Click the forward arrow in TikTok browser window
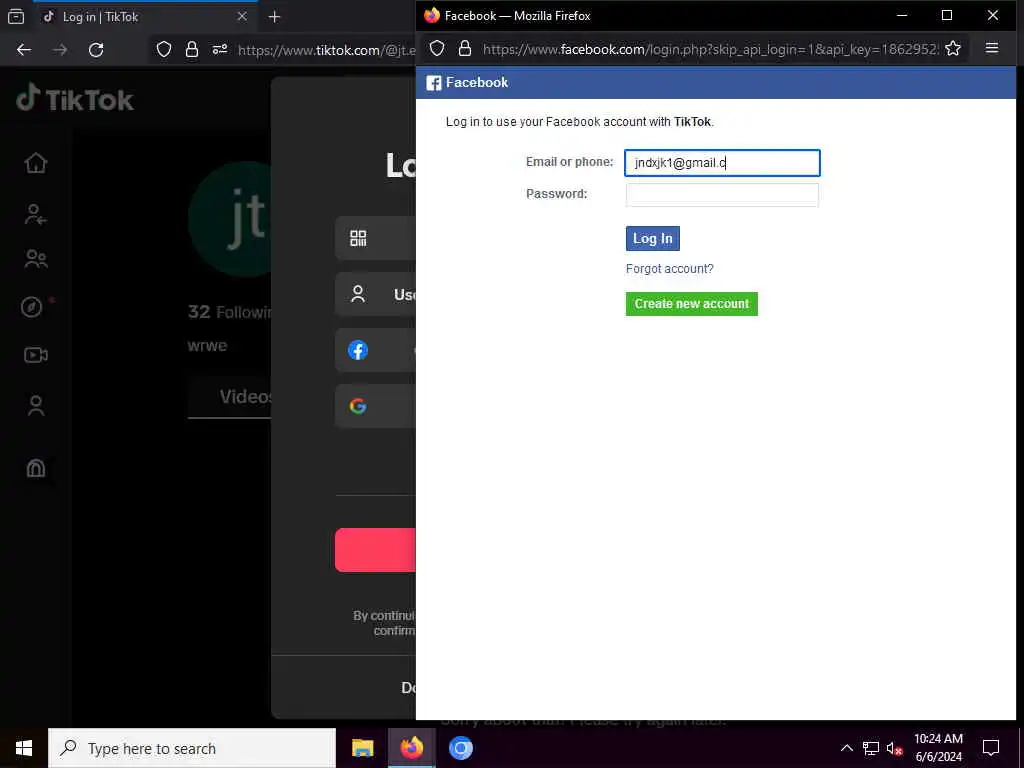The height and width of the screenshot is (768, 1024). [x=60, y=50]
